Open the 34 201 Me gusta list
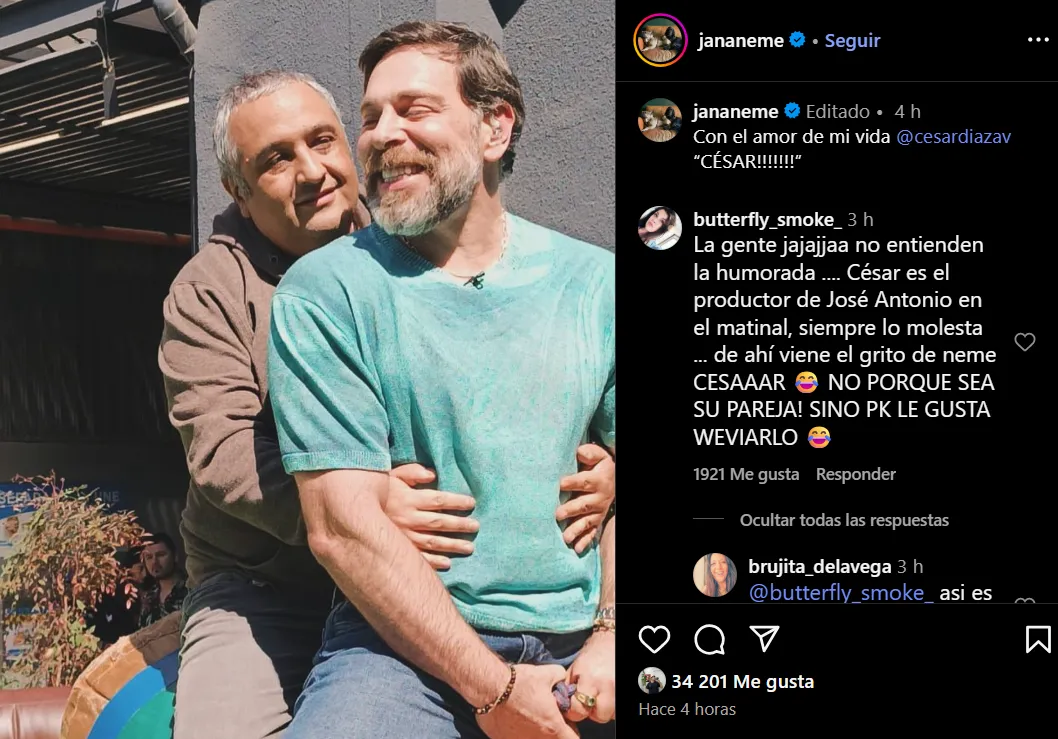This screenshot has width=1058, height=739. point(742,682)
